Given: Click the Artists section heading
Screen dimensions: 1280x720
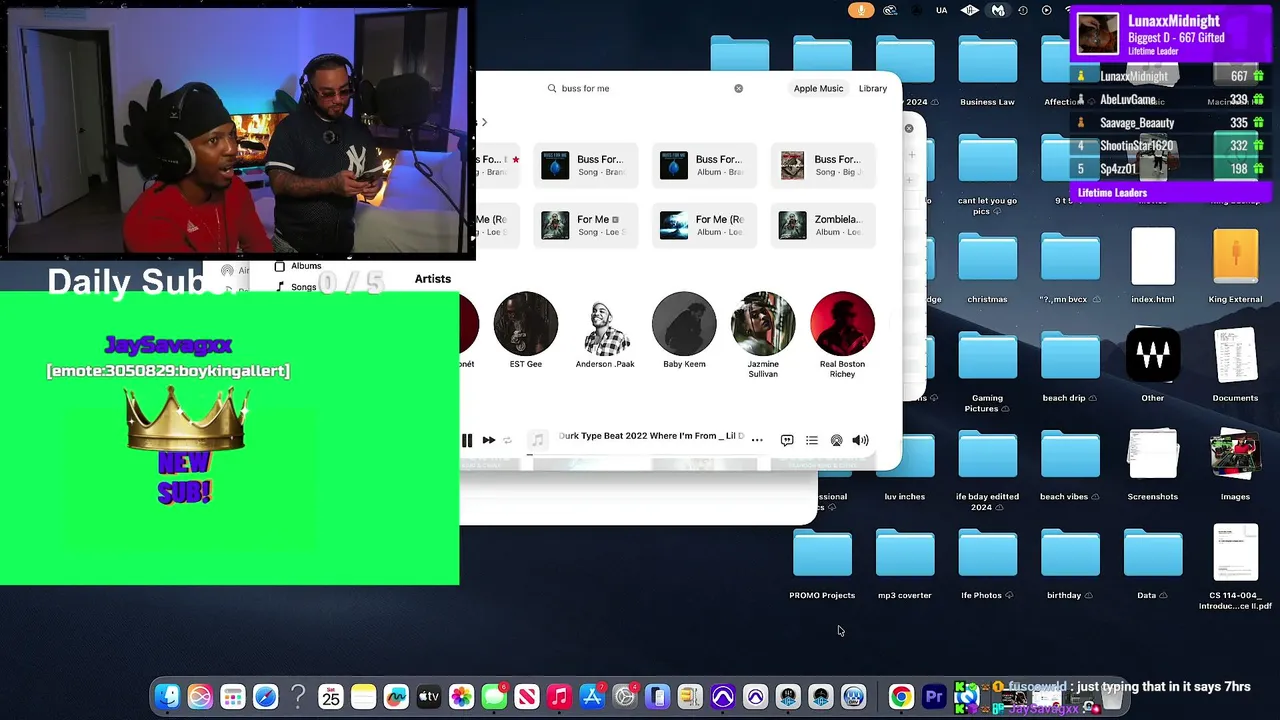Looking at the screenshot, I should [x=433, y=279].
